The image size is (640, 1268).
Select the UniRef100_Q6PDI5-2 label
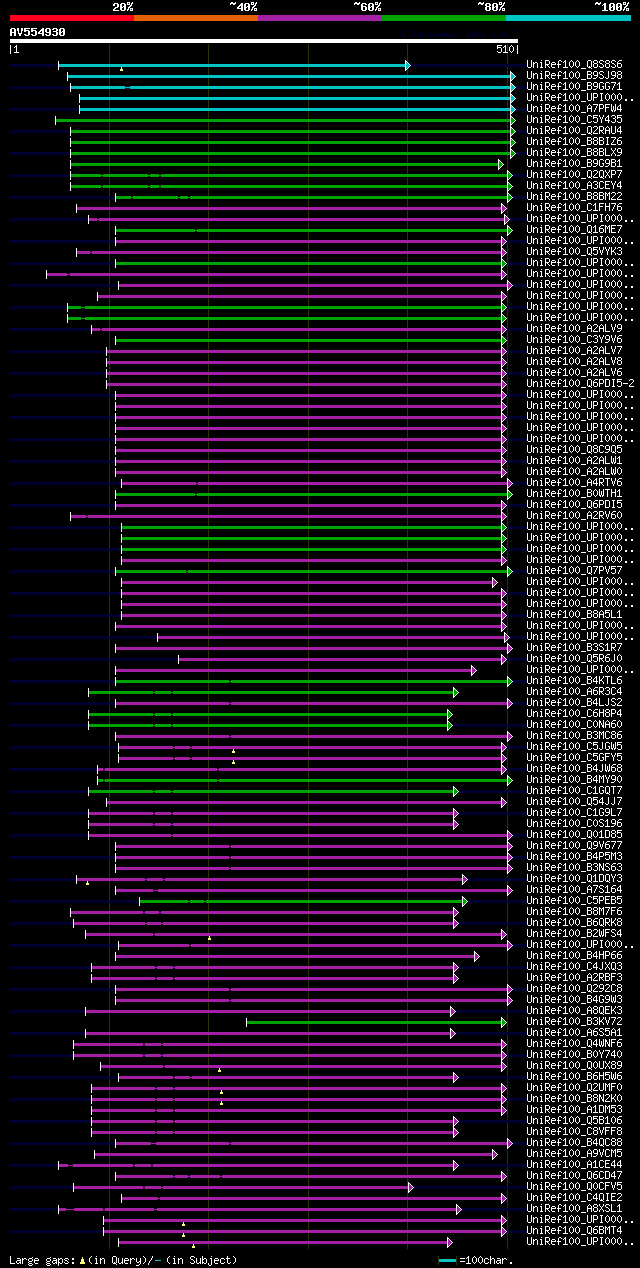coord(581,384)
